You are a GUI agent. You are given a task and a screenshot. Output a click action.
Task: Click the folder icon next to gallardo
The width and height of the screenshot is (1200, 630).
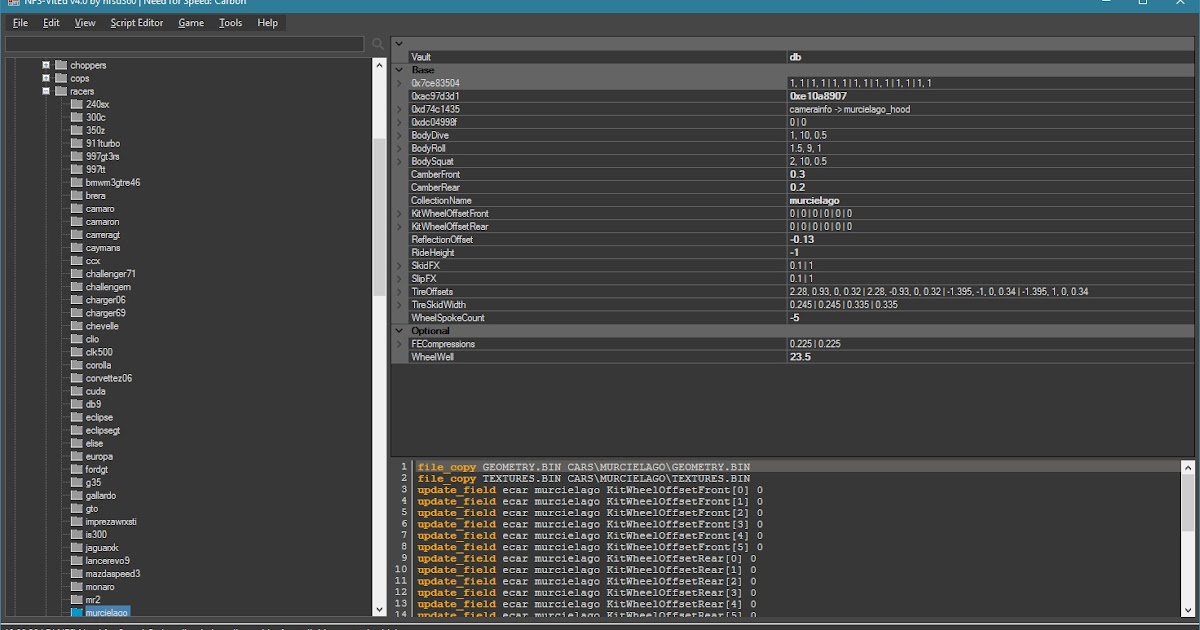pyautogui.click(x=76, y=495)
